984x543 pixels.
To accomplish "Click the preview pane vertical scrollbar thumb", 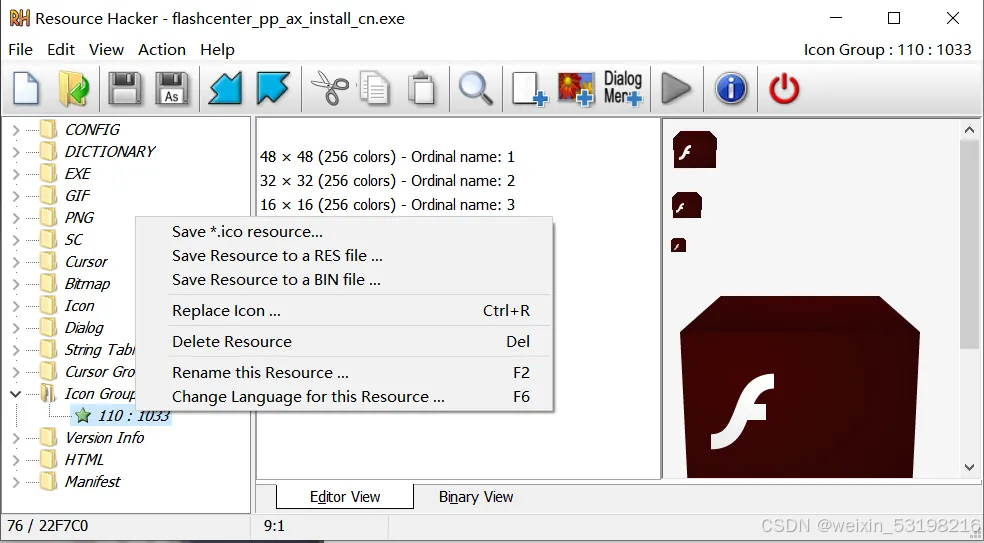I will pyautogui.click(x=969, y=244).
